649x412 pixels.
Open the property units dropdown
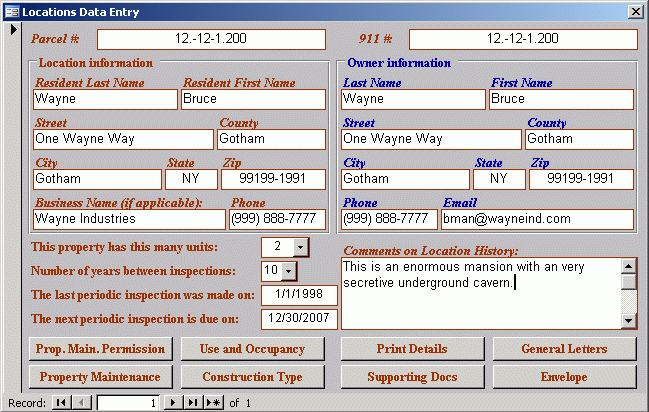(300, 247)
